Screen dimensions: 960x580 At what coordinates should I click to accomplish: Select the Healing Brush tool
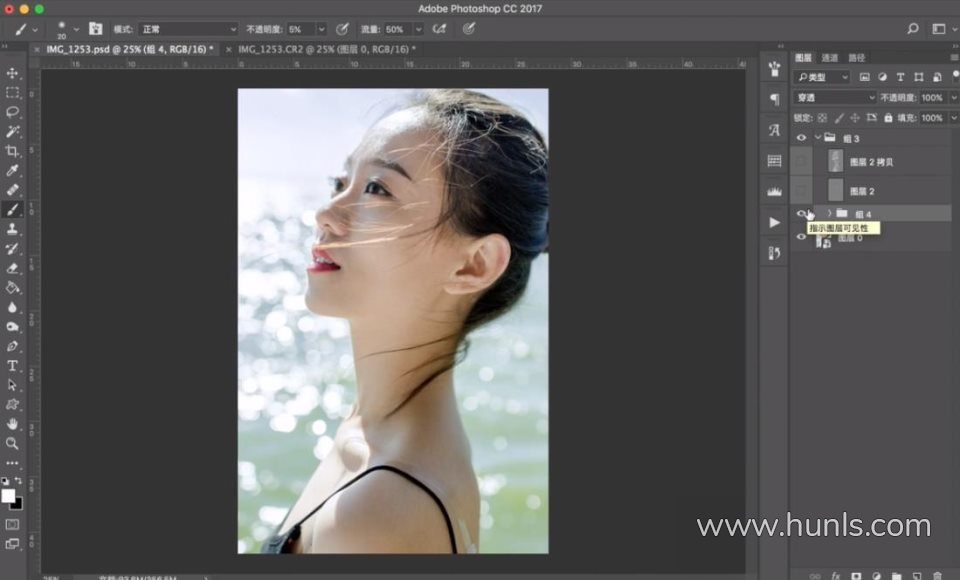(12, 190)
